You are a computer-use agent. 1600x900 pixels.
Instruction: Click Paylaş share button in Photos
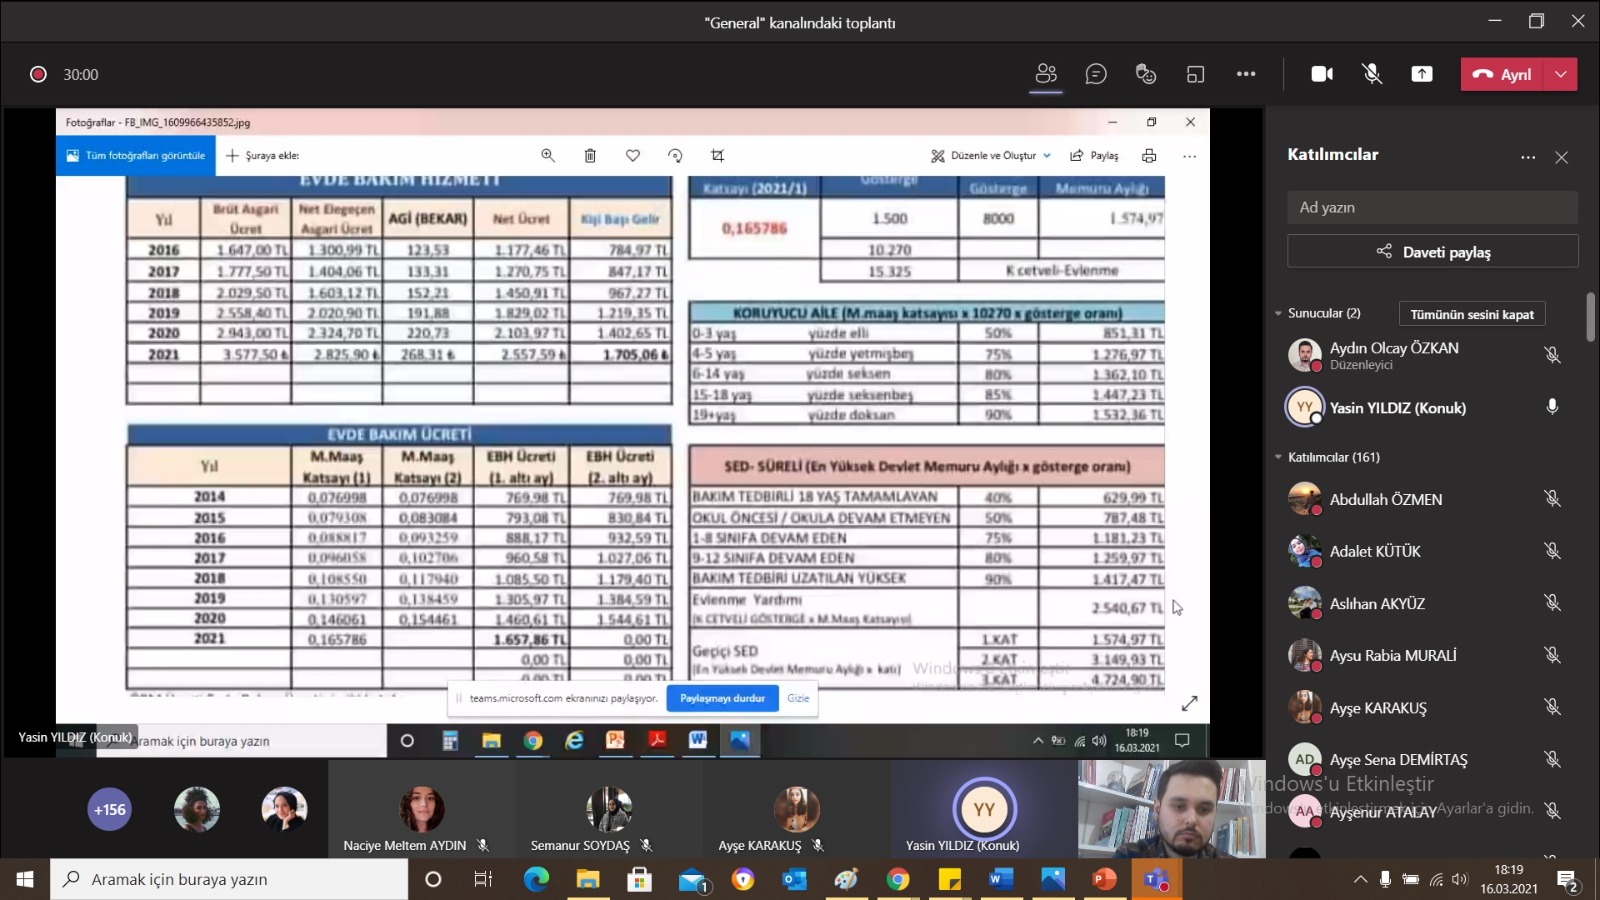point(1094,155)
